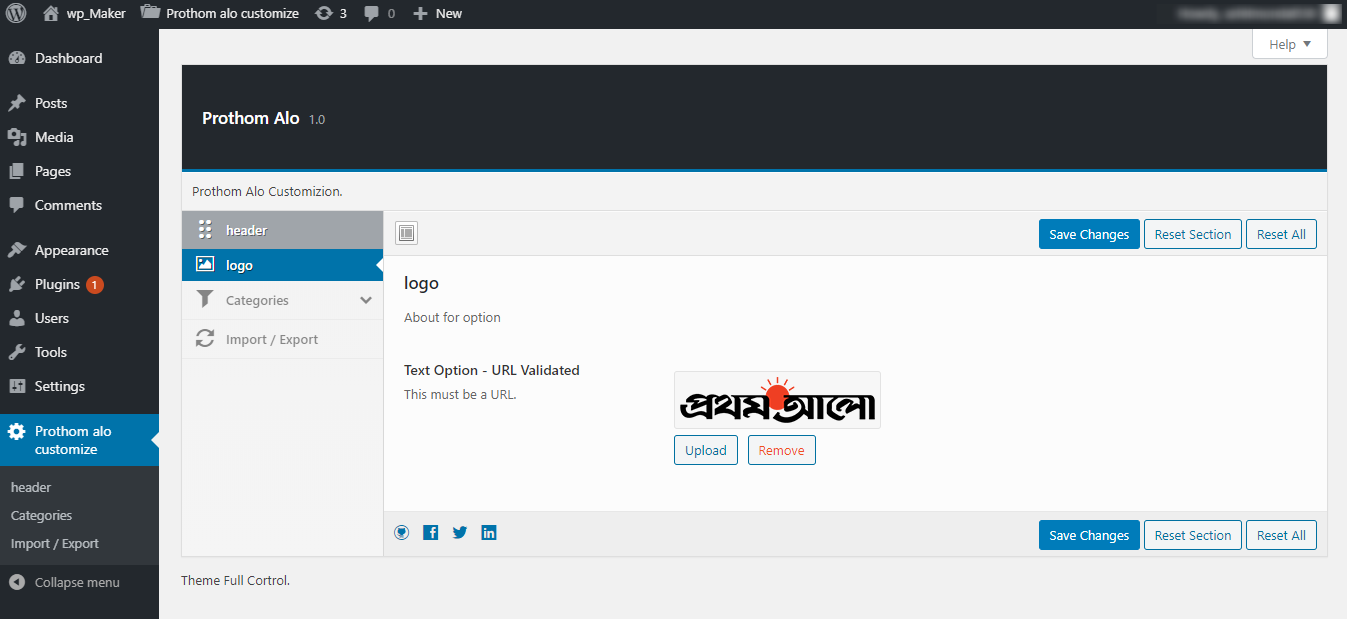Switch to the Import / Export options tab

coord(283,339)
